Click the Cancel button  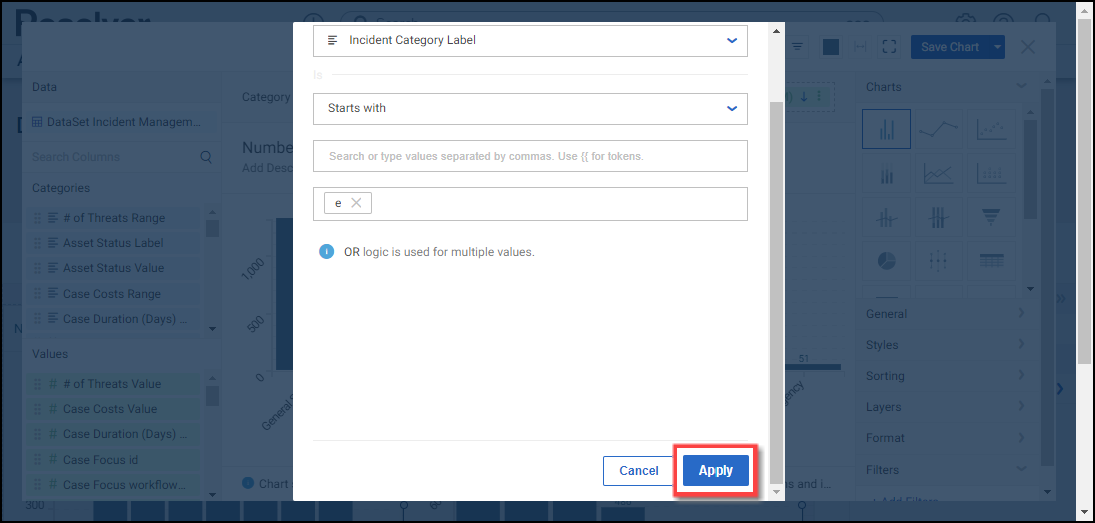(x=638, y=471)
